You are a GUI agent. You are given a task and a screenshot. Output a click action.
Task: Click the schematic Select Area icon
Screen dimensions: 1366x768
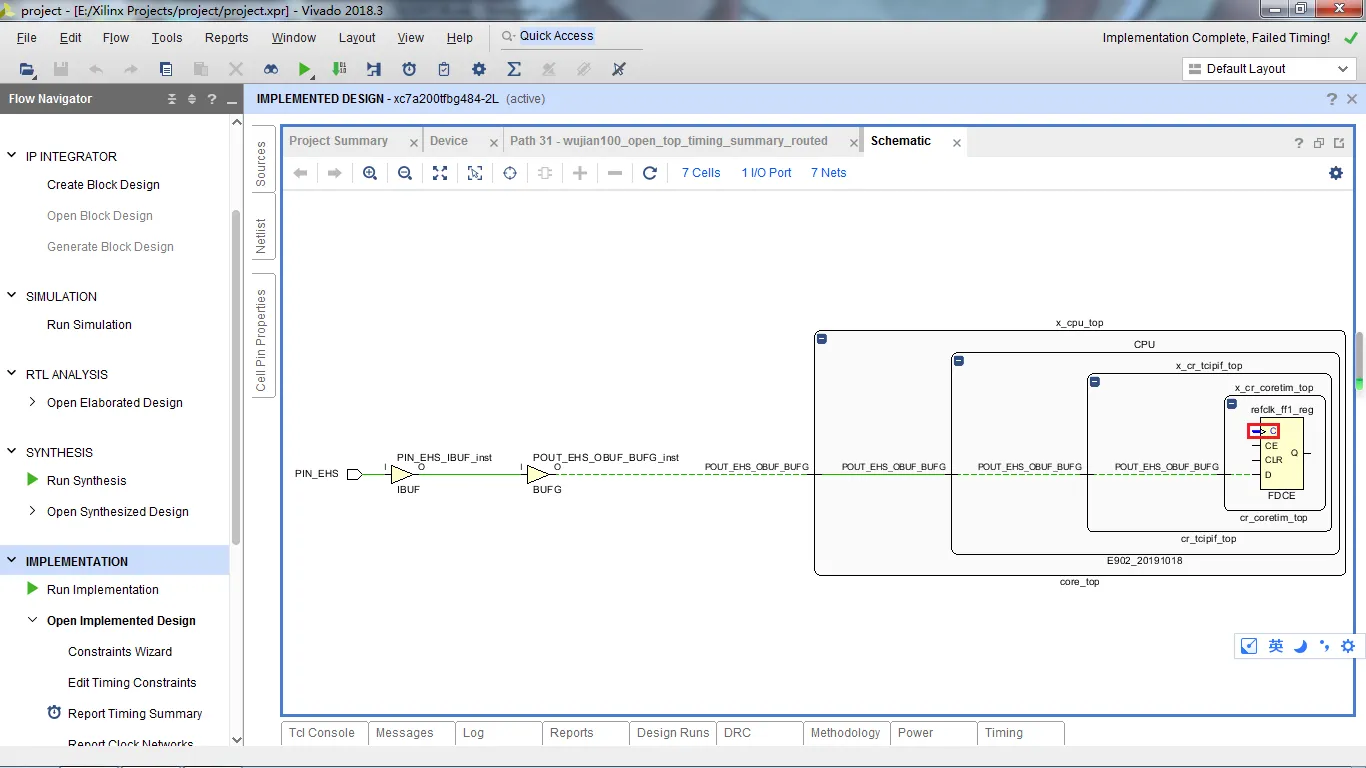click(x=475, y=173)
